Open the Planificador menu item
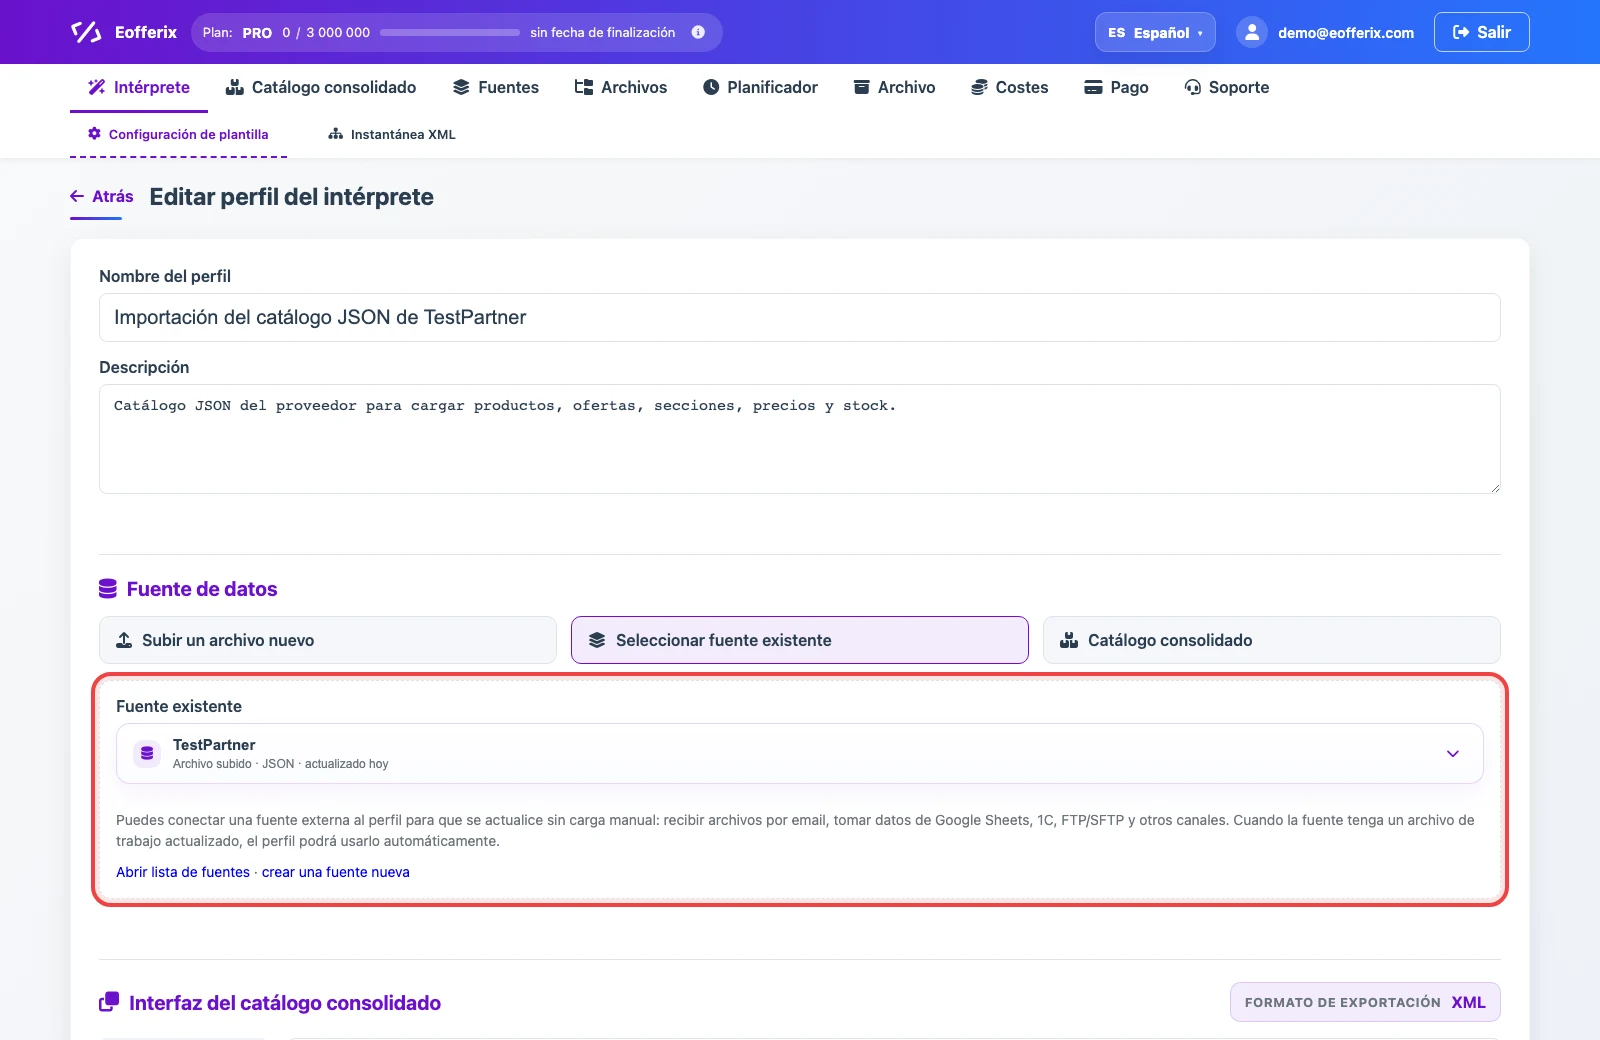The width and height of the screenshot is (1600, 1040). point(760,87)
